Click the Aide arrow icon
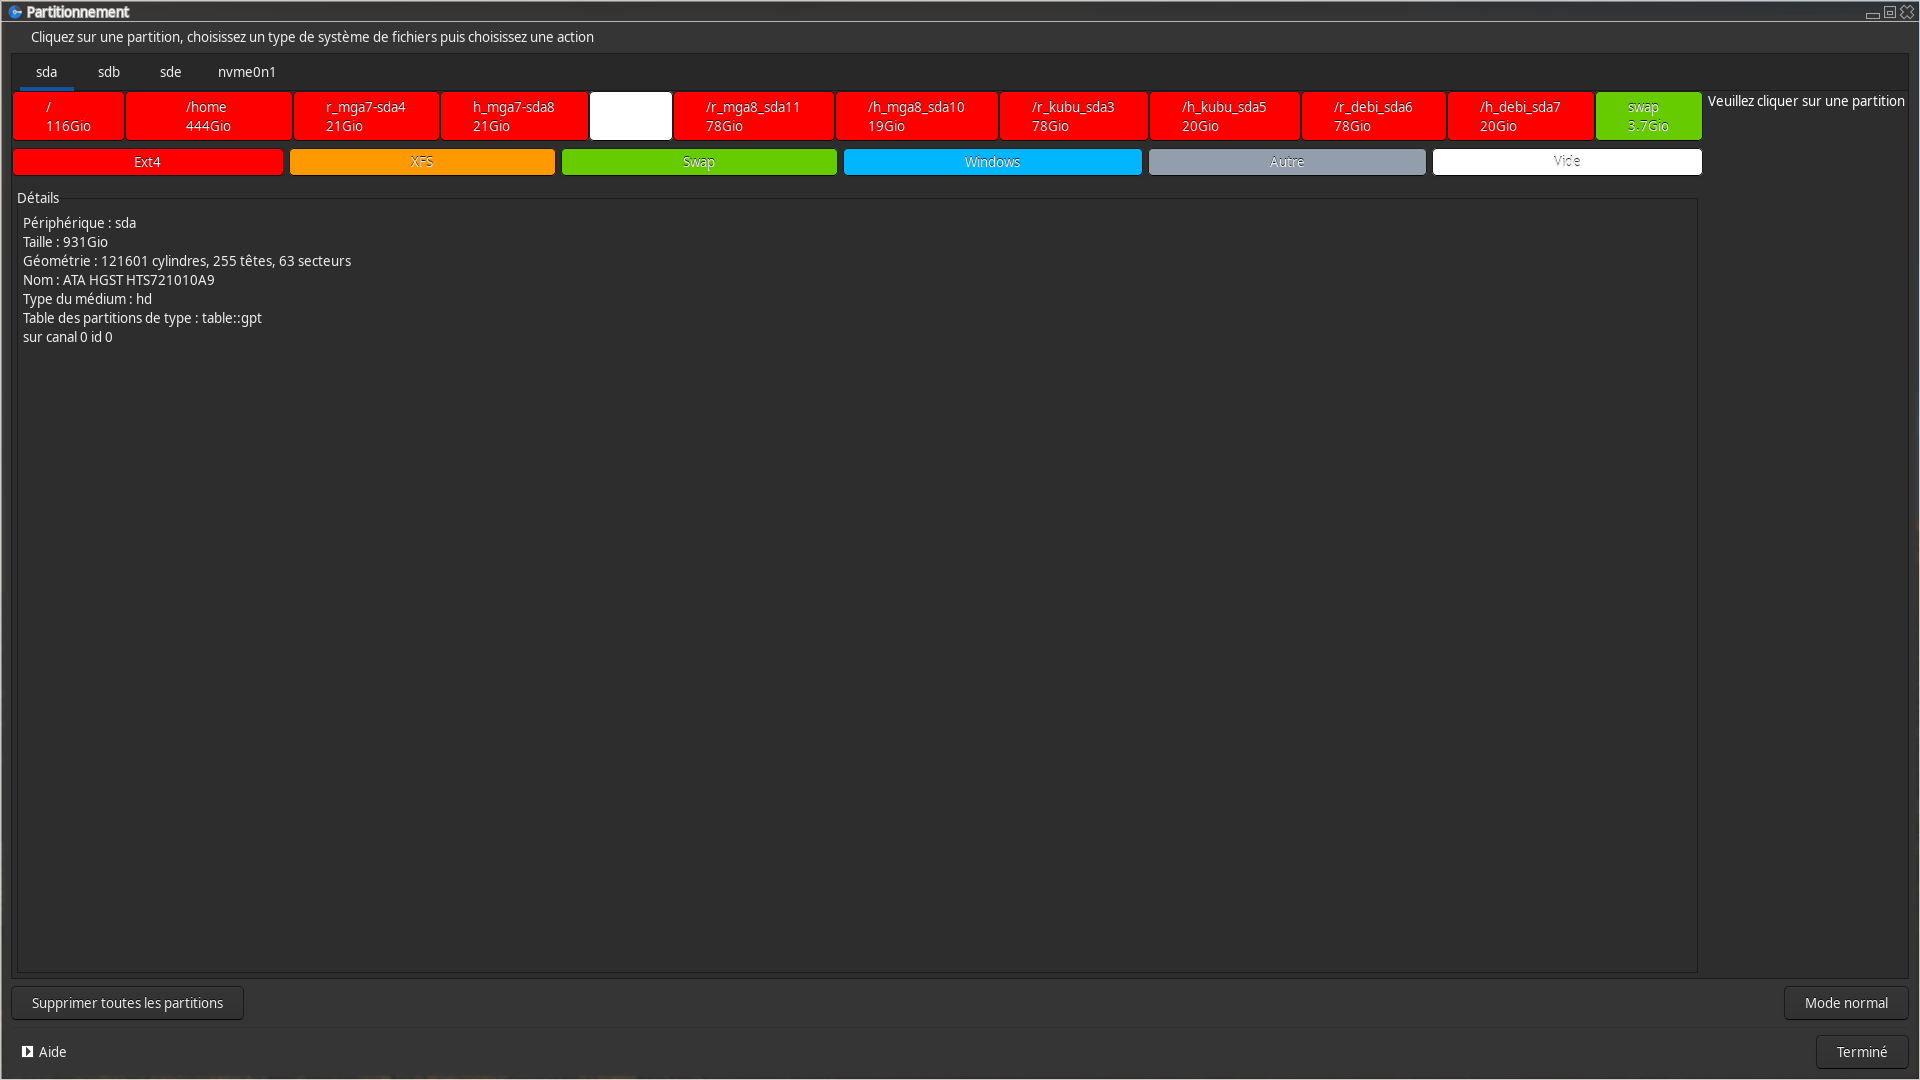The image size is (1920, 1080). coord(28,1052)
